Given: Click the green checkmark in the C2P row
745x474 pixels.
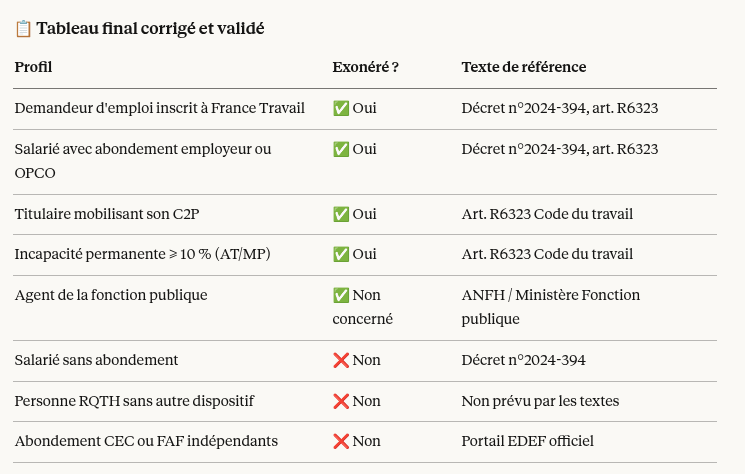Looking at the screenshot, I should pyautogui.click(x=341, y=214).
